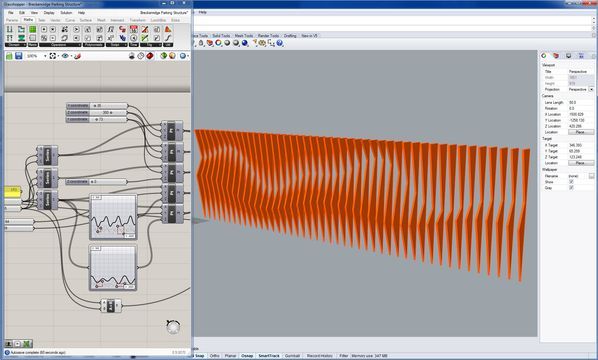Click the target location Place button
The image size is (598, 360).
coord(581,163)
